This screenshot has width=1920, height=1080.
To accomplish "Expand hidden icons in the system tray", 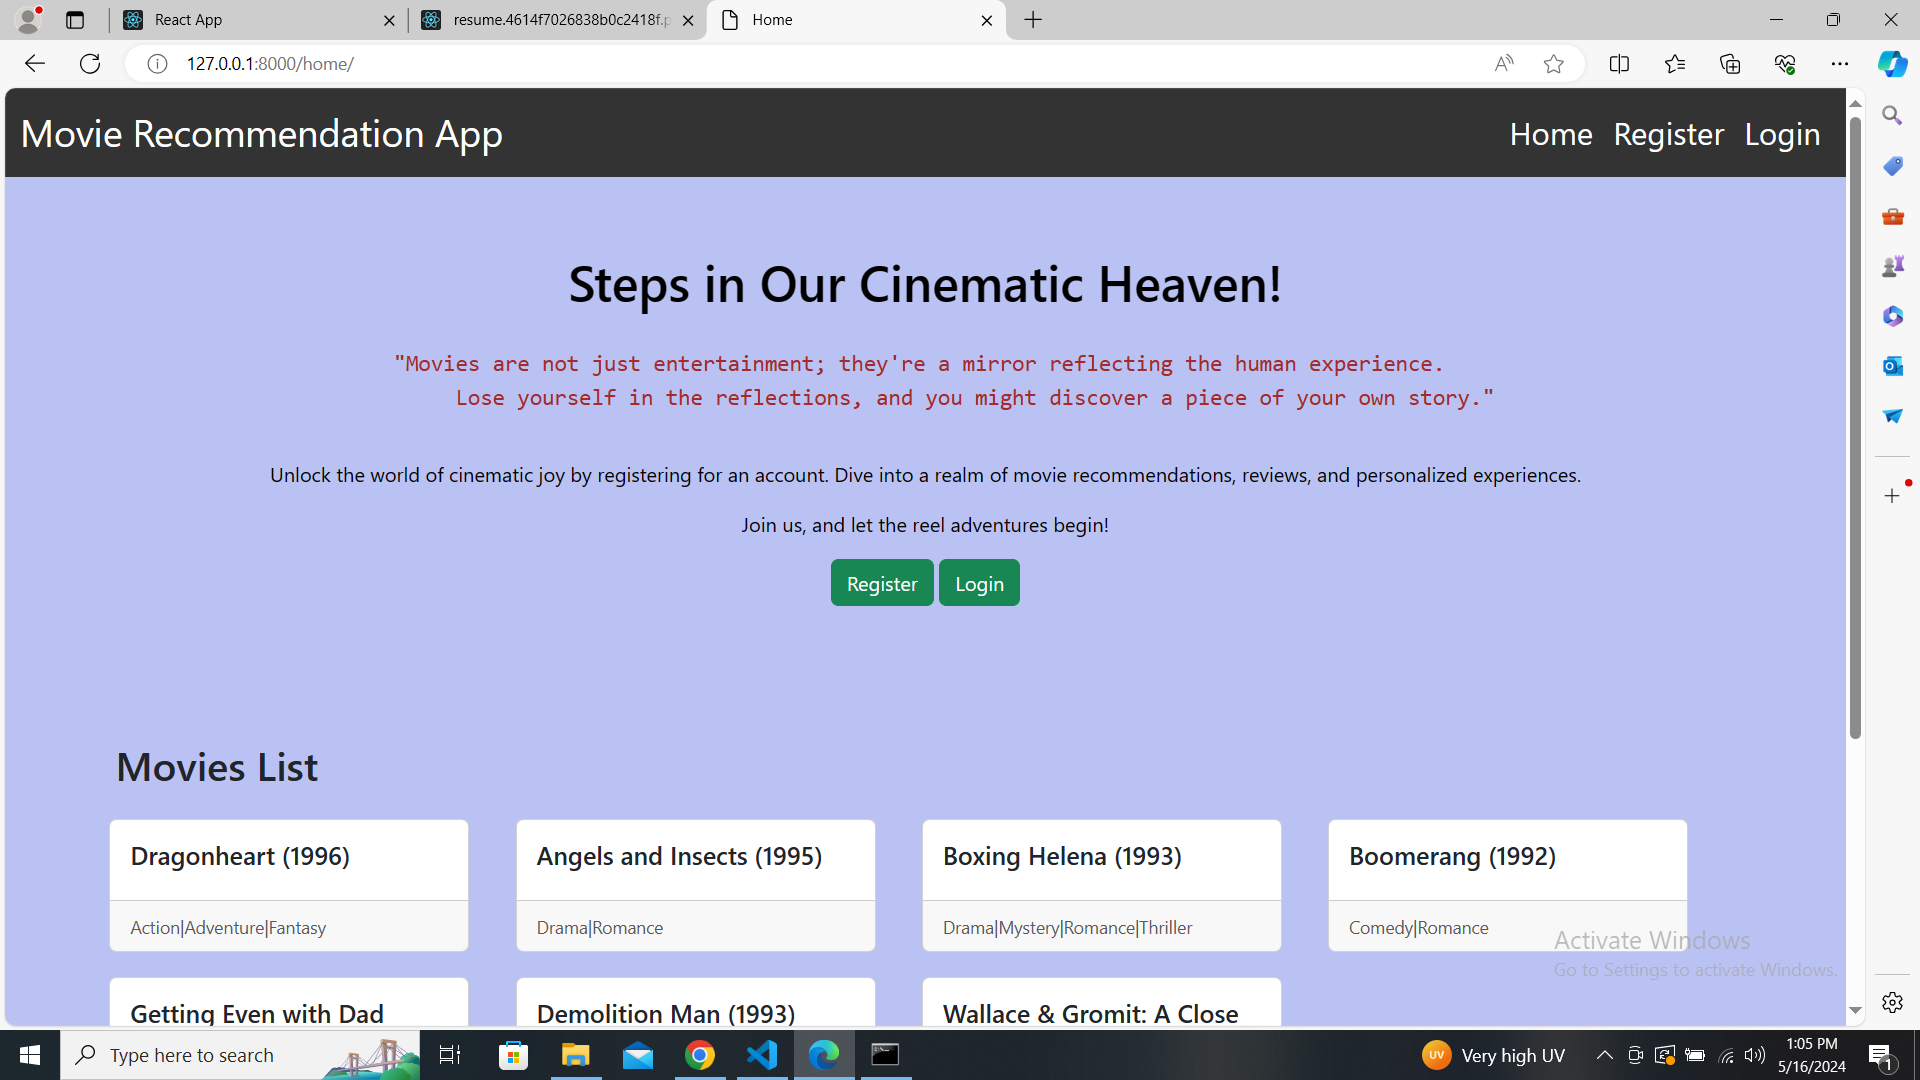I will (x=1604, y=1054).
